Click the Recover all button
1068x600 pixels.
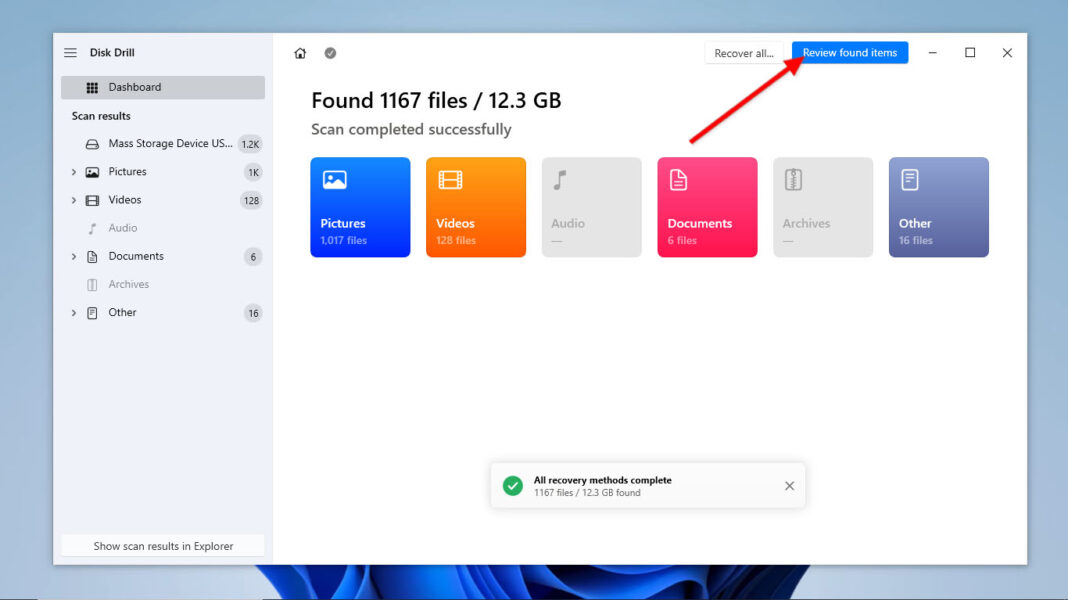[x=744, y=52]
